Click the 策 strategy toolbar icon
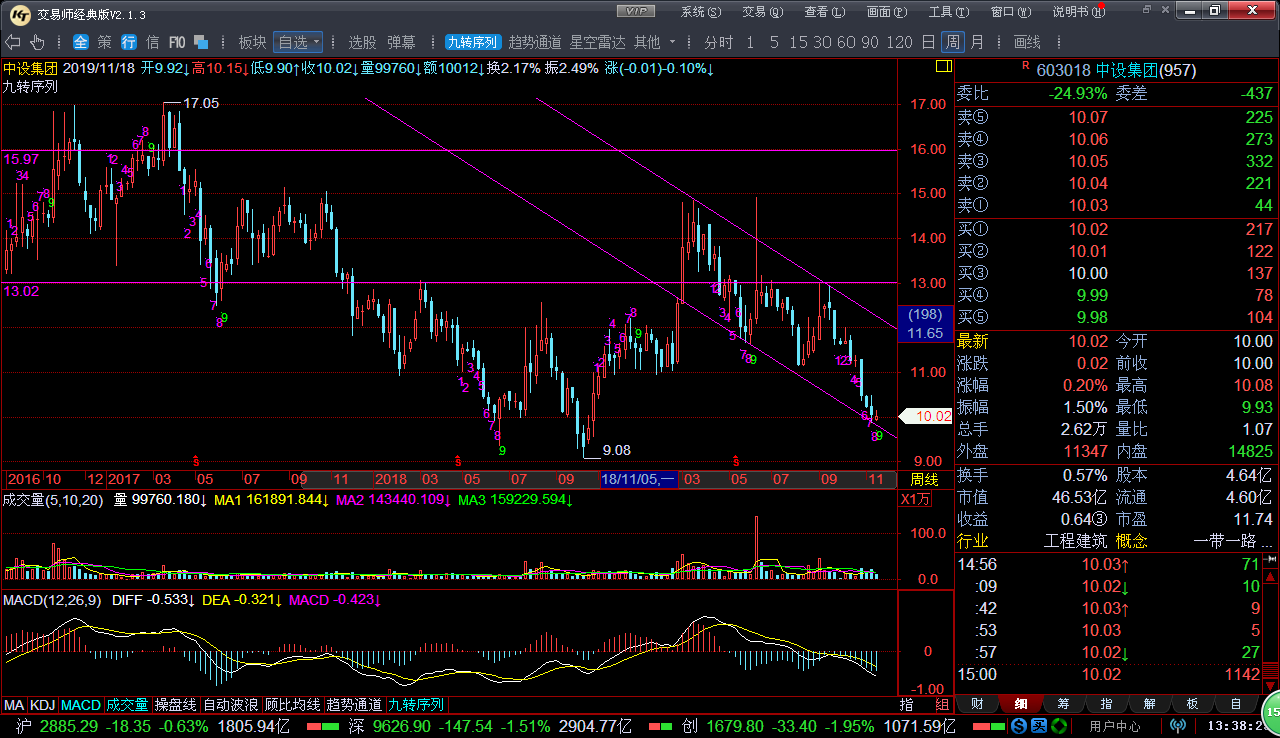The width and height of the screenshot is (1280, 738). (x=105, y=42)
